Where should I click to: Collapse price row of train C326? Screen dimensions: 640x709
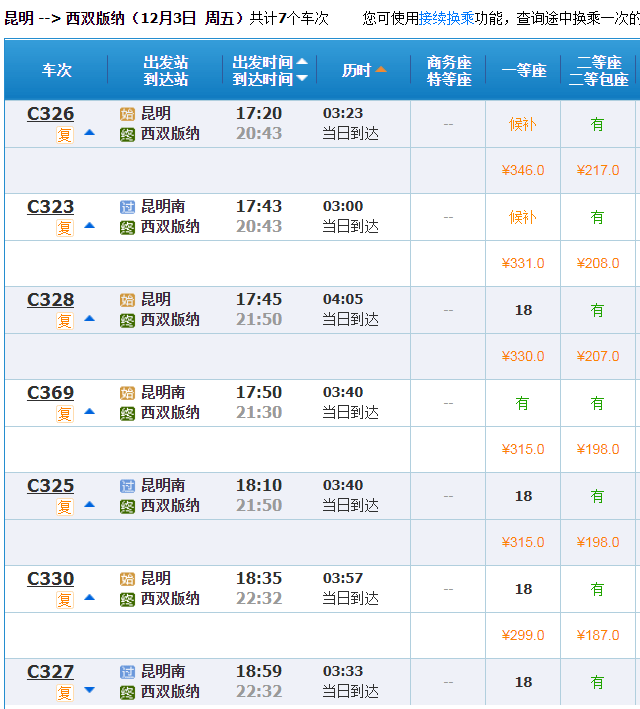pos(90,132)
